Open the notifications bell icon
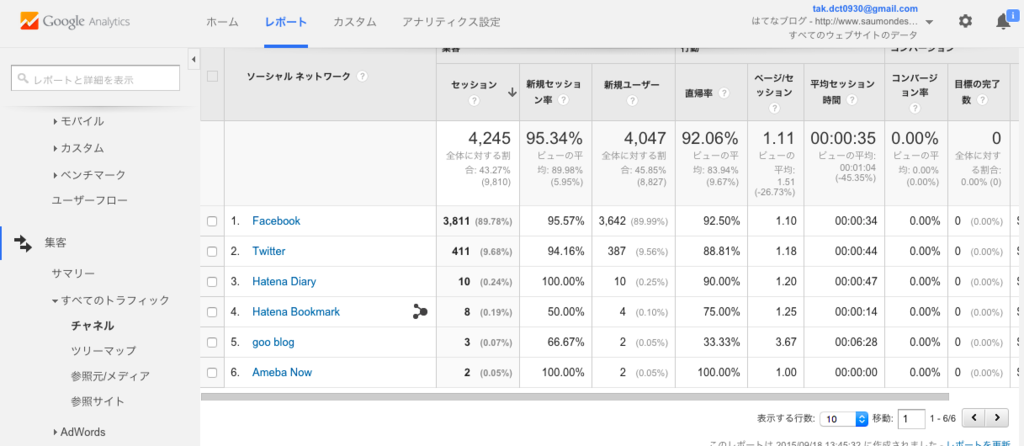This screenshot has width=1024, height=446. pos(1003,22)
